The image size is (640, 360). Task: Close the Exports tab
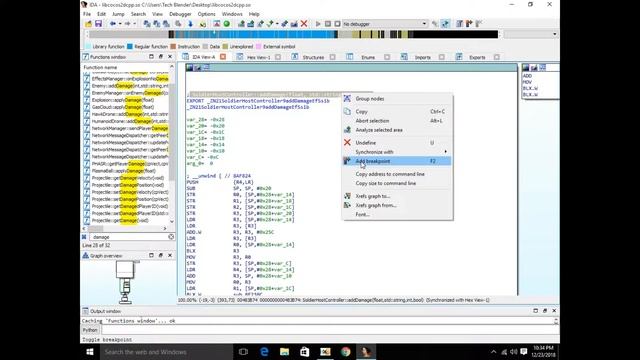497,57
